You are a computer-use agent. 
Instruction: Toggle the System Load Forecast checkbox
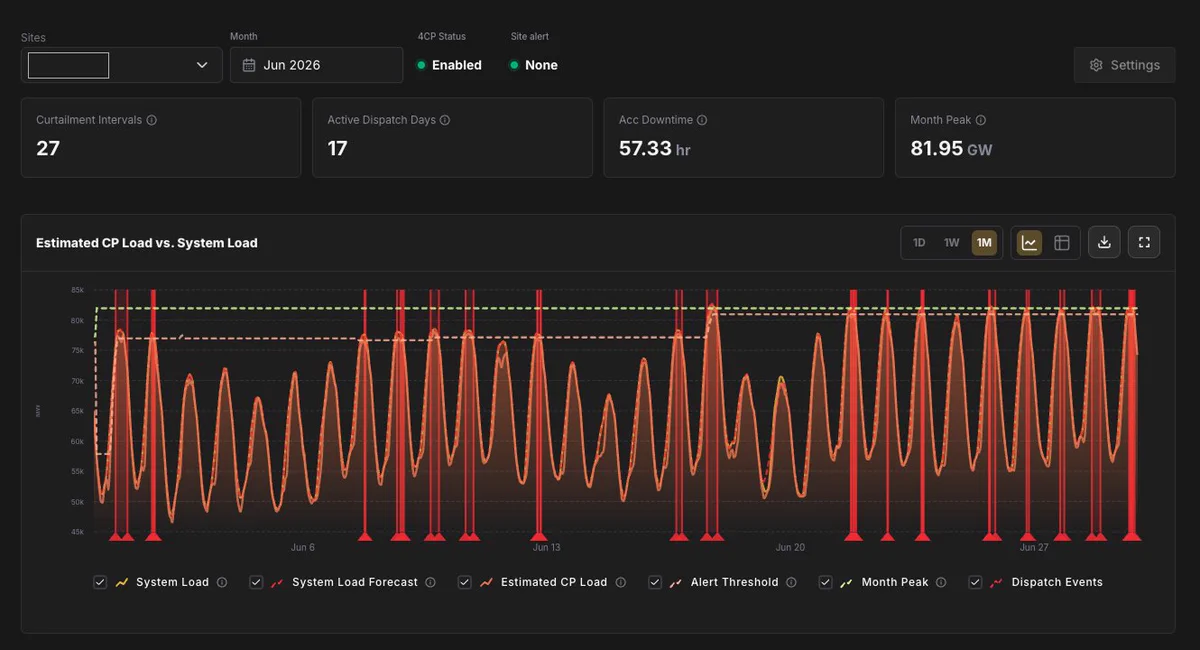click(256, 582)
